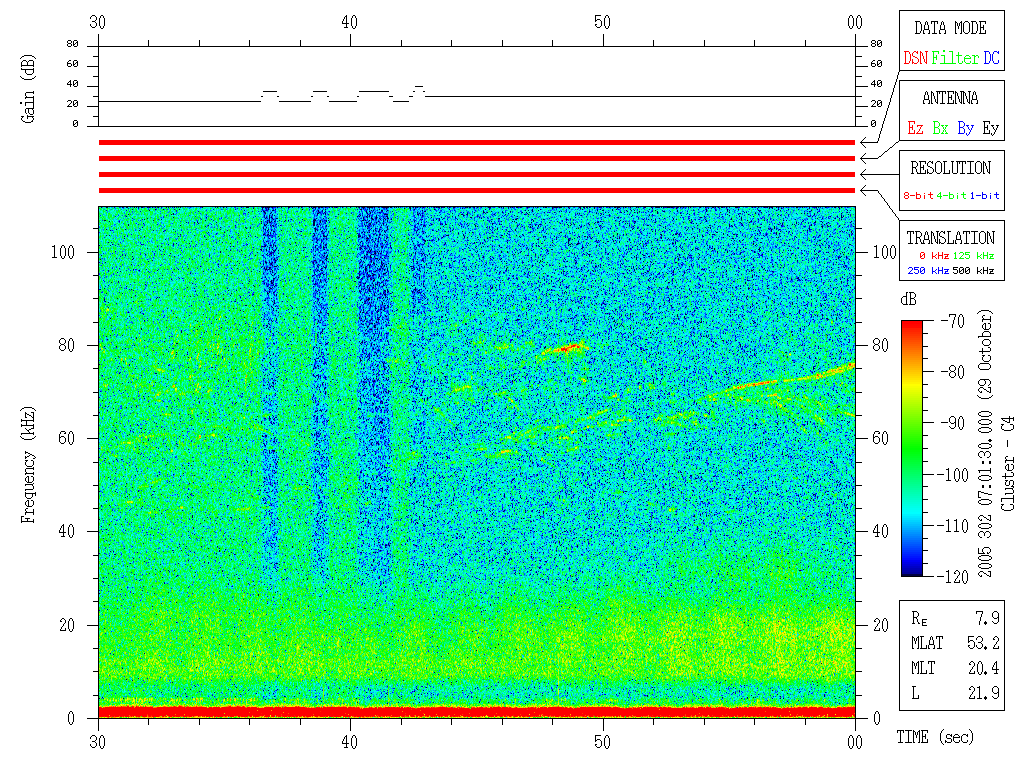
Task: Click the Gain (dB) axis label
Action: click(27, 88)
